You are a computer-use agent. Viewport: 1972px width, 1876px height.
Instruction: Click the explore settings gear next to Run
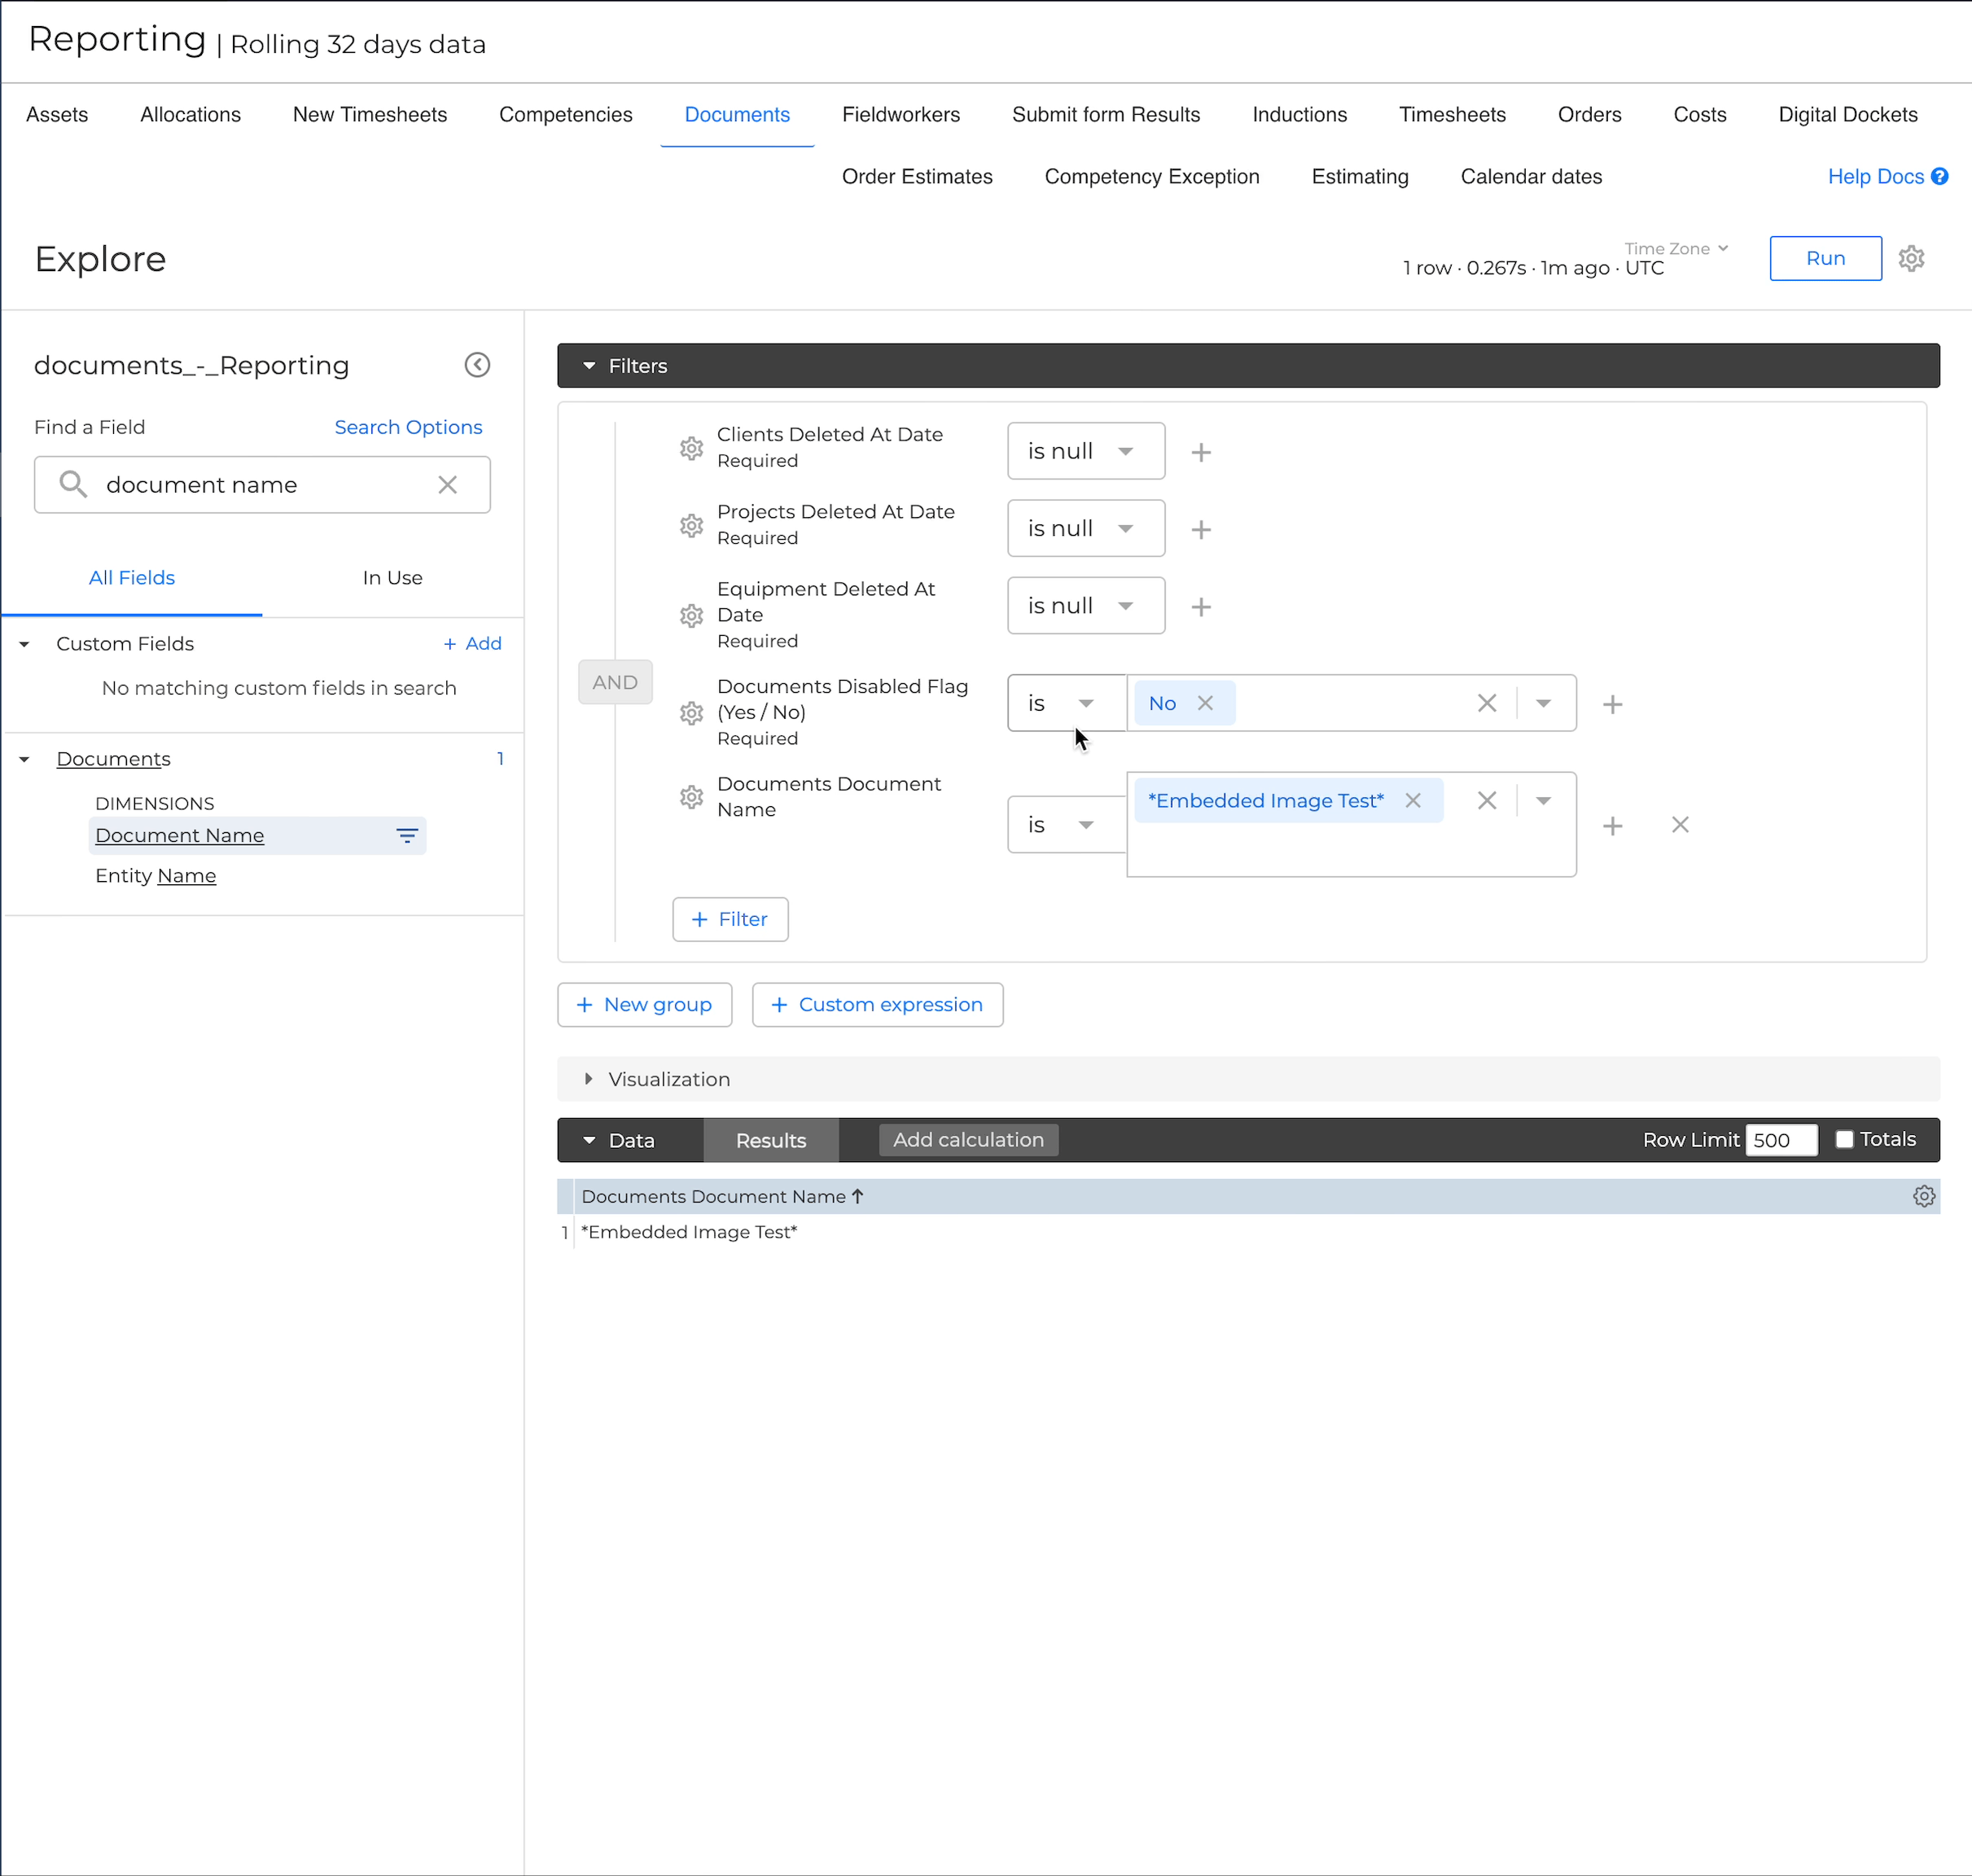(1911, 258)
